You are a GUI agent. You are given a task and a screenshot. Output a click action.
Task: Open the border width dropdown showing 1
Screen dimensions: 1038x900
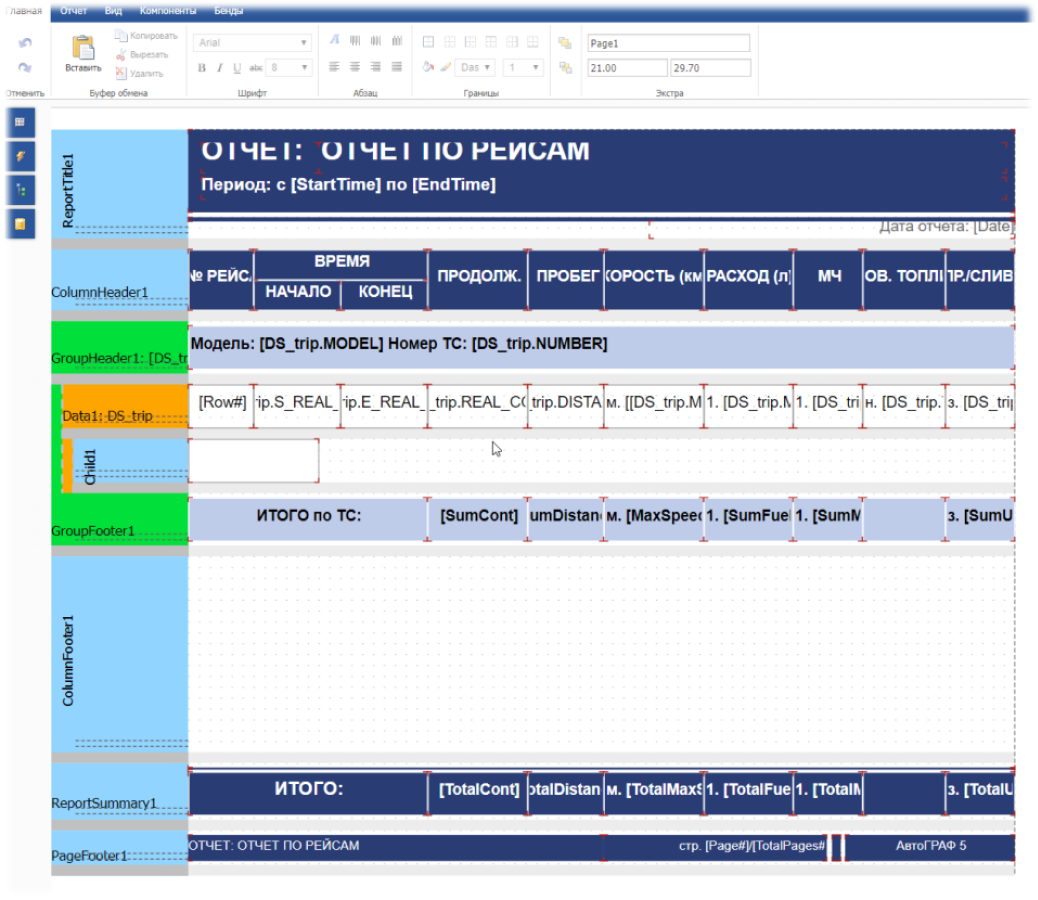pos(523,68)
